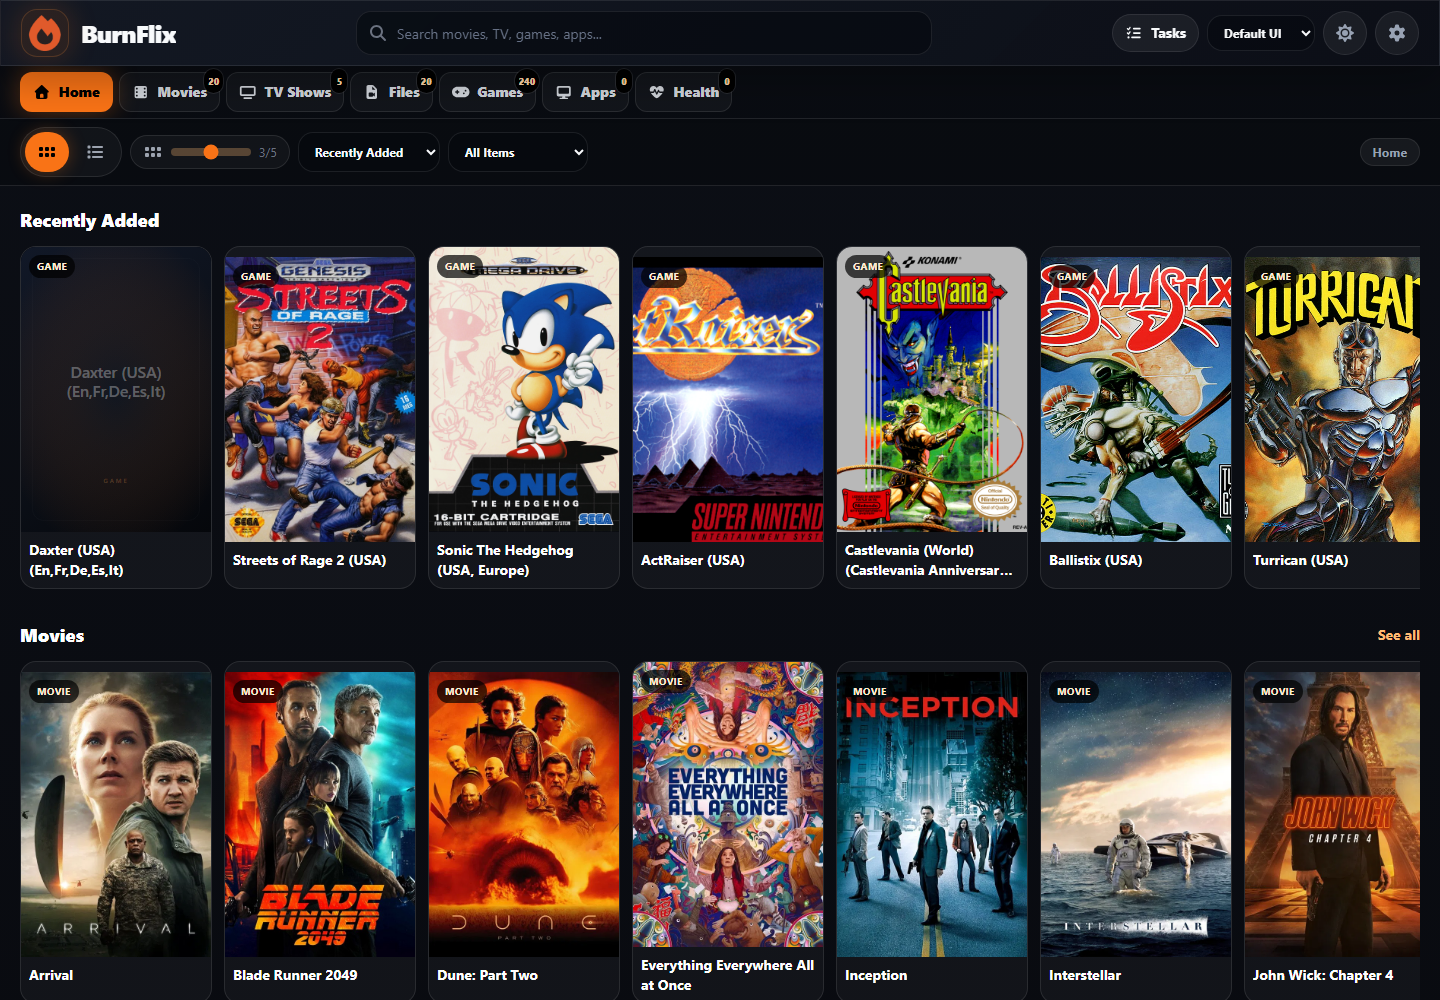The width and height of the screenshot is (1440, 1000).
Task: Open Interstellar movie poster
Action: click(x=1136, y=814)
